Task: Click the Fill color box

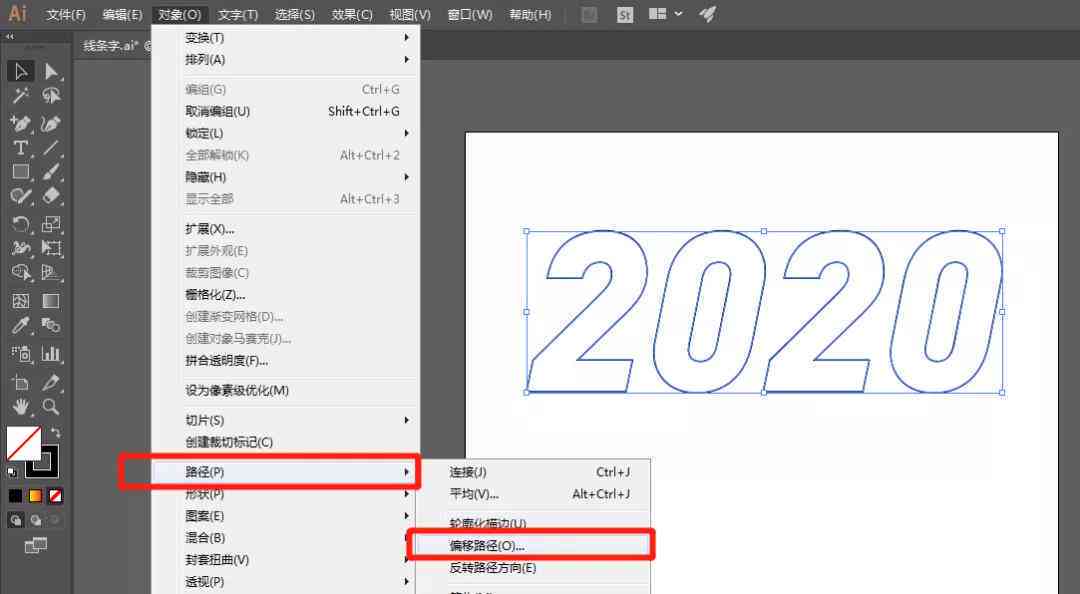Action: [x=23, y=442]
